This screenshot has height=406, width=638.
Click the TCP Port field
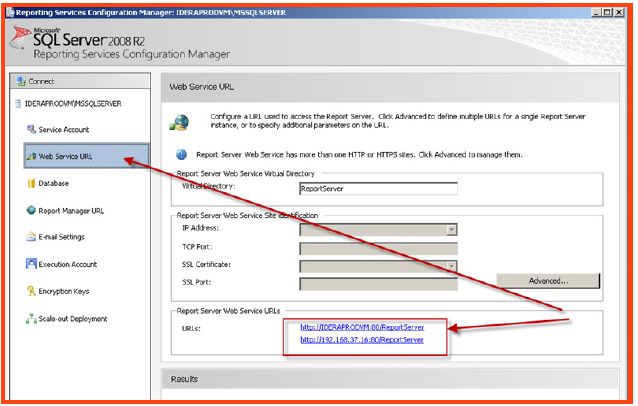tap(378, 248)
